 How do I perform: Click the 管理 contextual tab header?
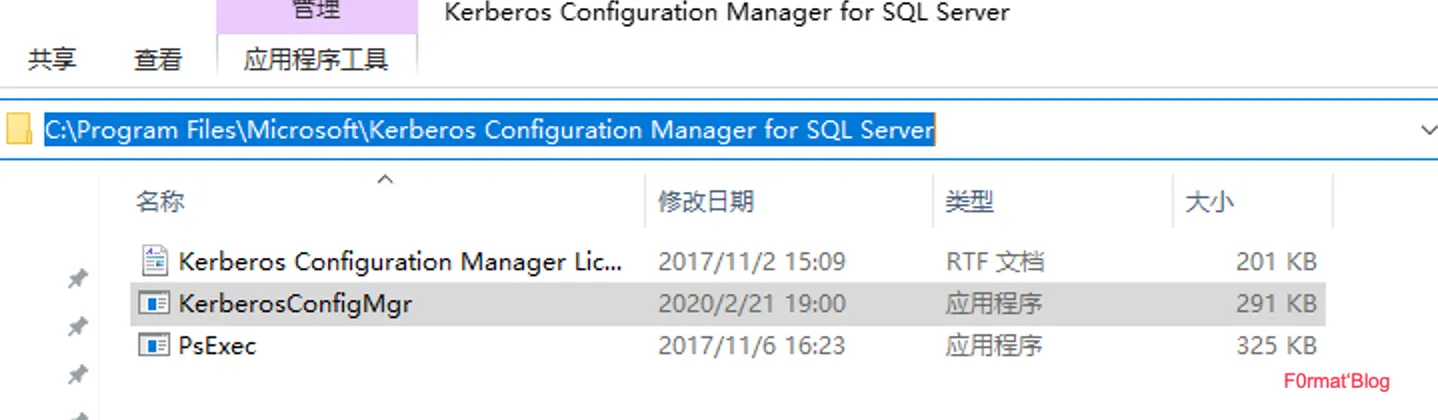pyautogui.click(x=316, y=12)
